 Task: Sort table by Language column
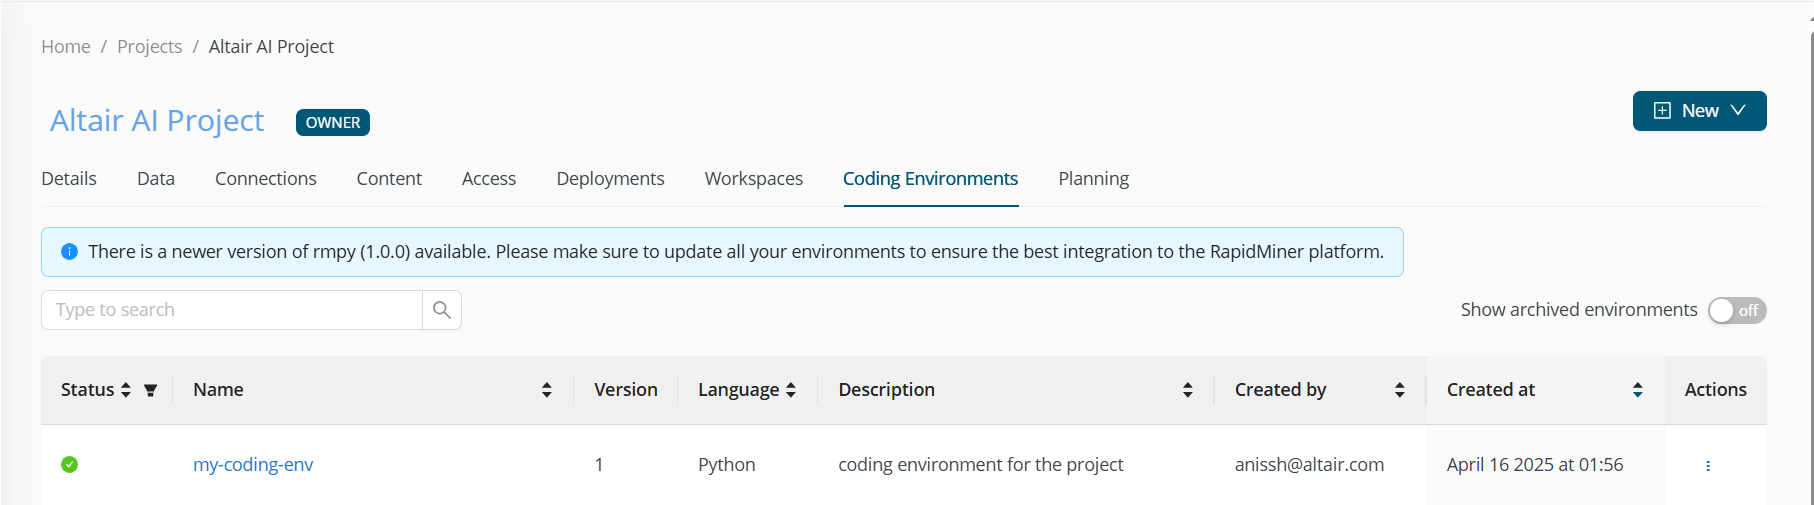tap(791, 390)
